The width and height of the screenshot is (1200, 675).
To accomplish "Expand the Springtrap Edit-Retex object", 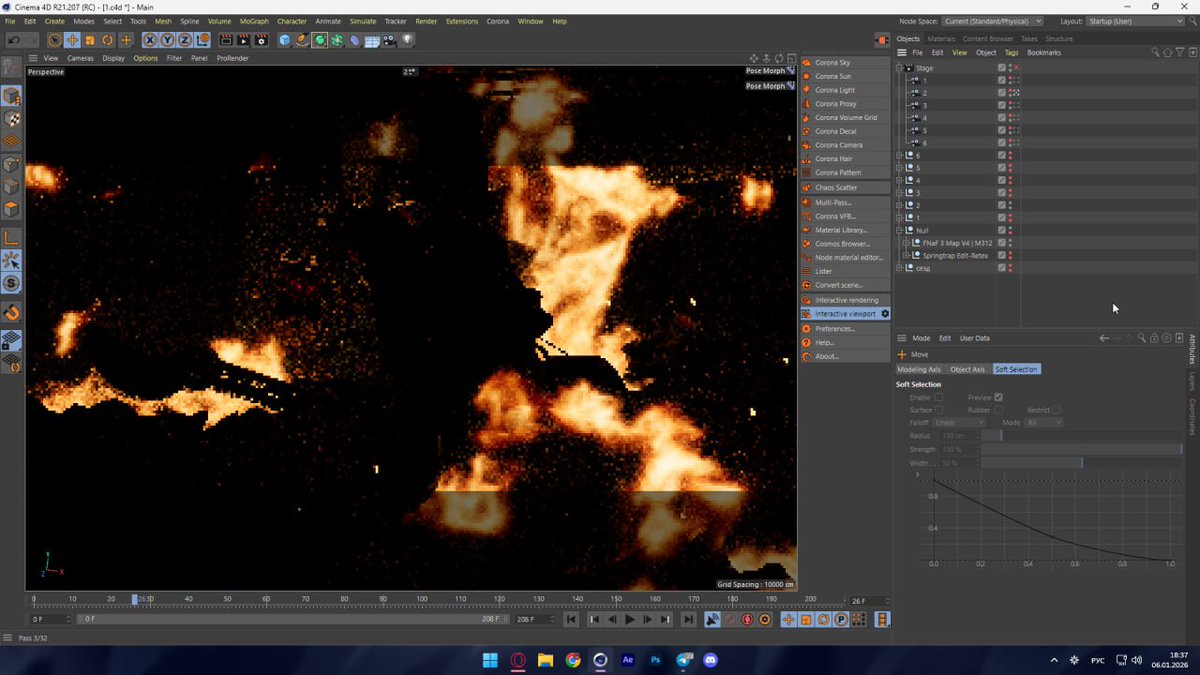I will click(x=906, y=255).
